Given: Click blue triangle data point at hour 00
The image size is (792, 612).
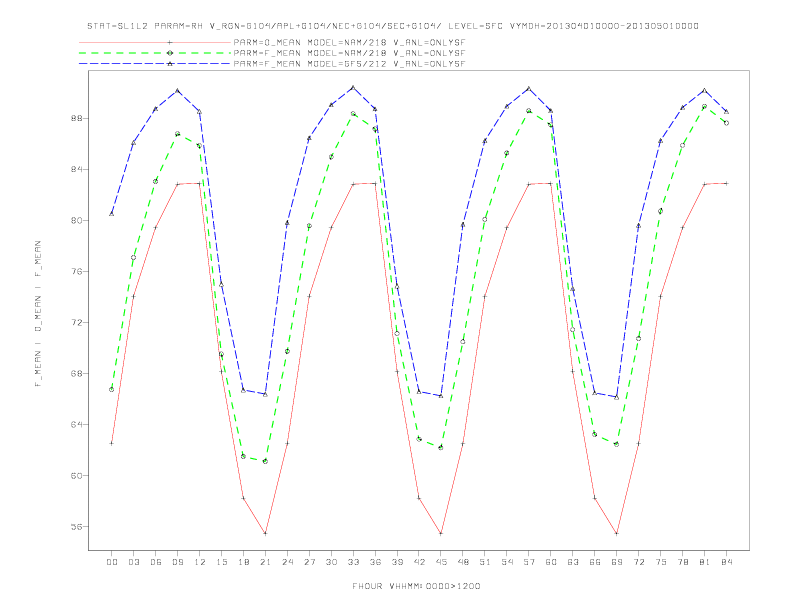Looking at the screenshot, I should [112, 214].
